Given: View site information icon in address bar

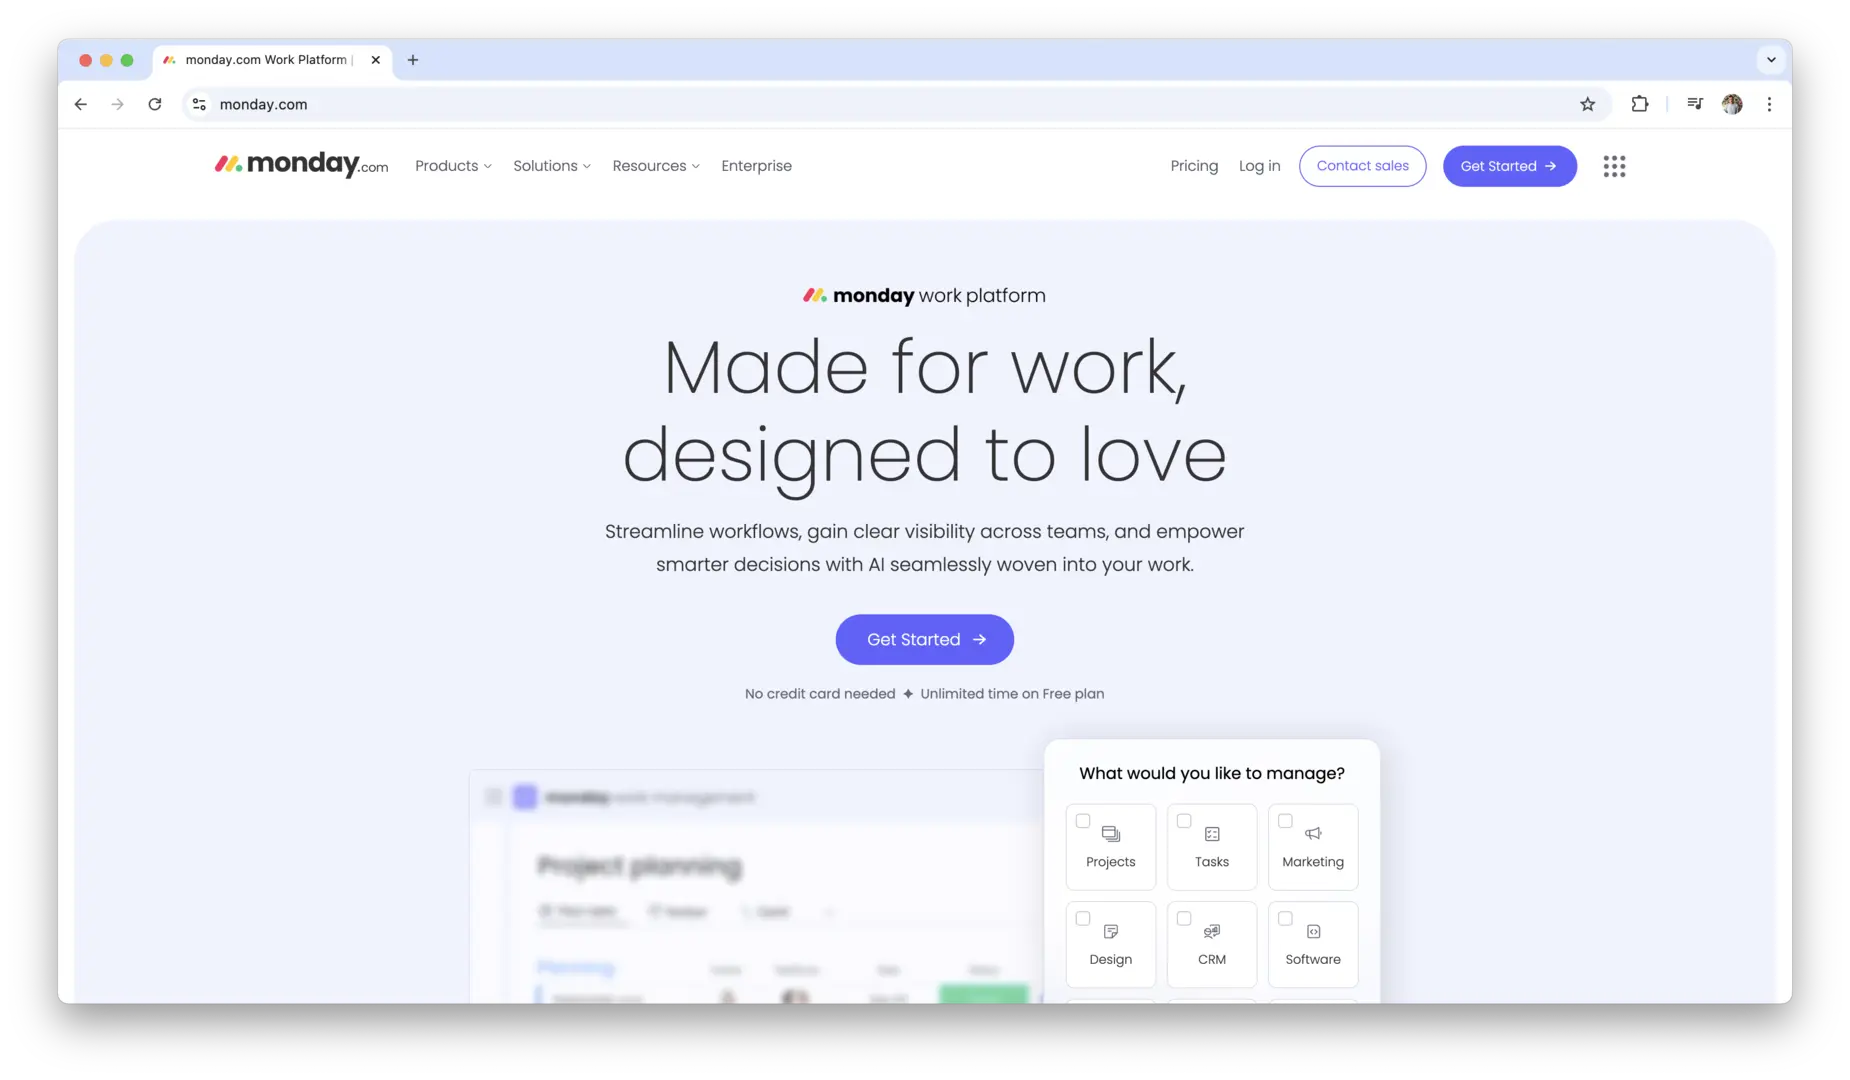Looking at the screenshot, I should coord(199,104).
